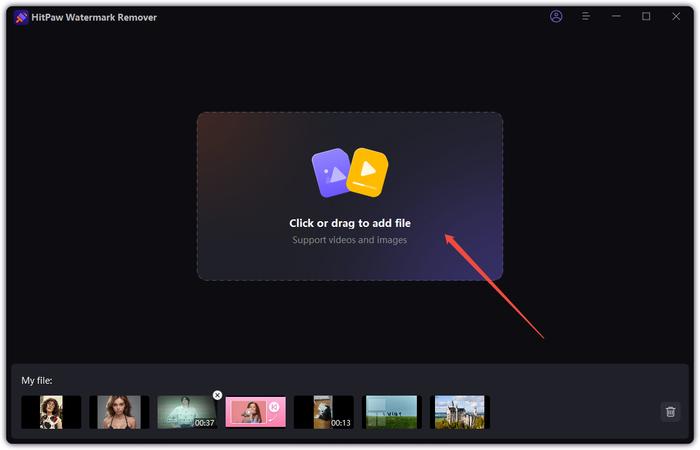The image size is (700, 450).
Task: Maximize the HitPaw window
Action: tap(646, 17)
